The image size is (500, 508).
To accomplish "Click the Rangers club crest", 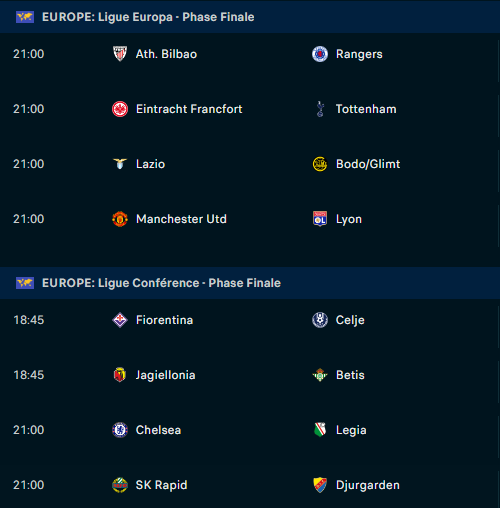I will click(320, 54).
